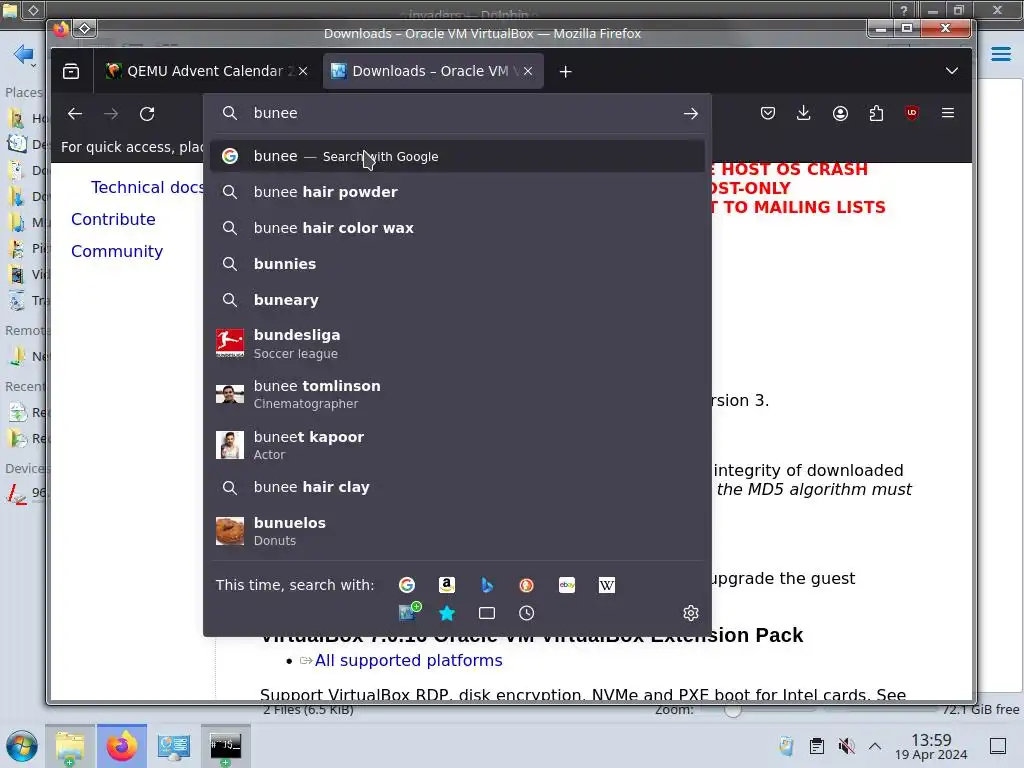This screenshot has width=1024, height=768.
Task: Open All supported platforms link
Action: tap(408, 660)
